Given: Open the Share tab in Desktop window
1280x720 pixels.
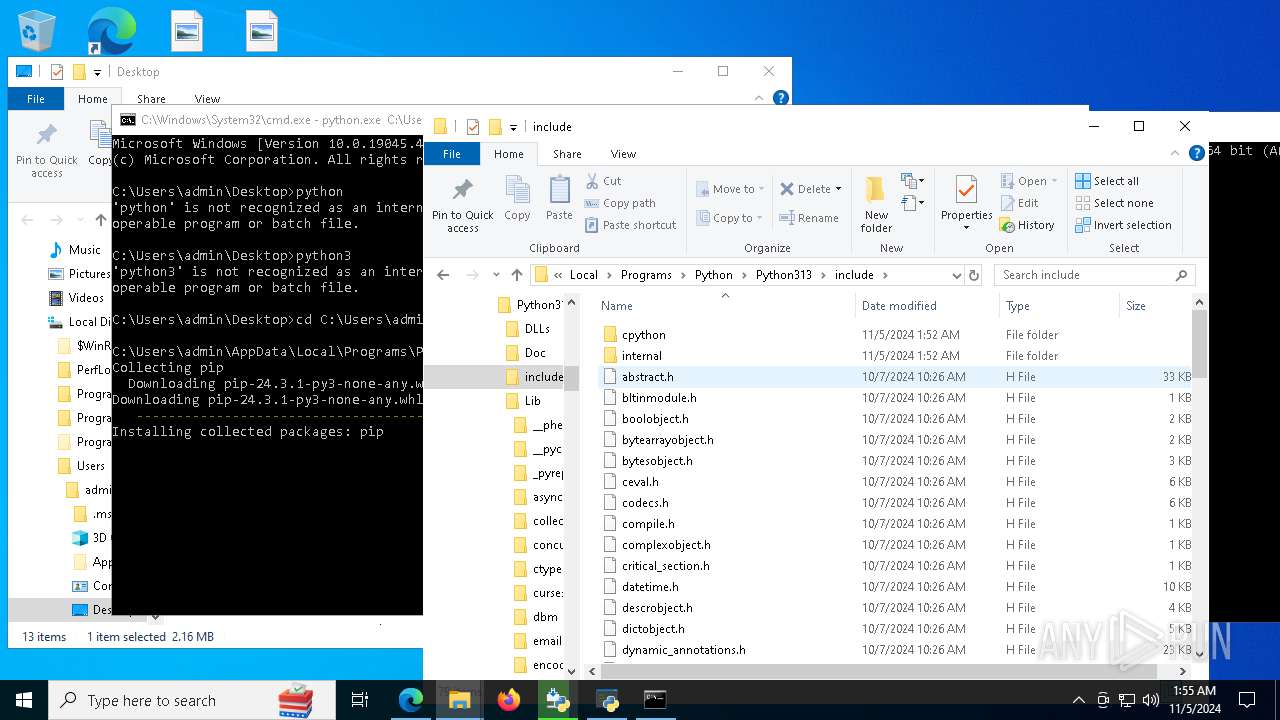Looking at the screenshot, I should click(151, 99).
